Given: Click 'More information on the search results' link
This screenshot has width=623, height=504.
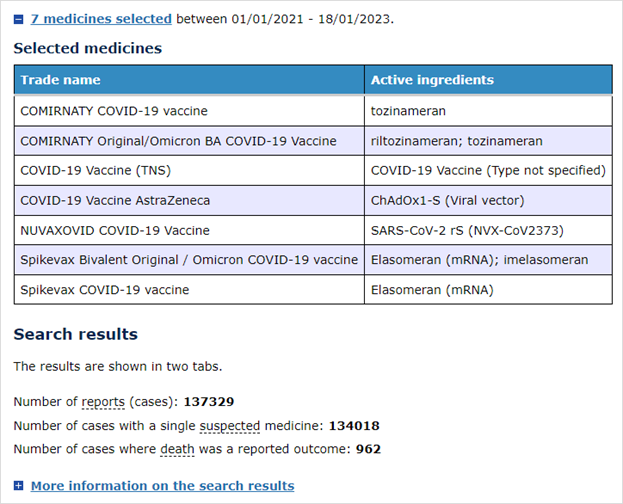Looking at the screenshot, I should point(162,486).
